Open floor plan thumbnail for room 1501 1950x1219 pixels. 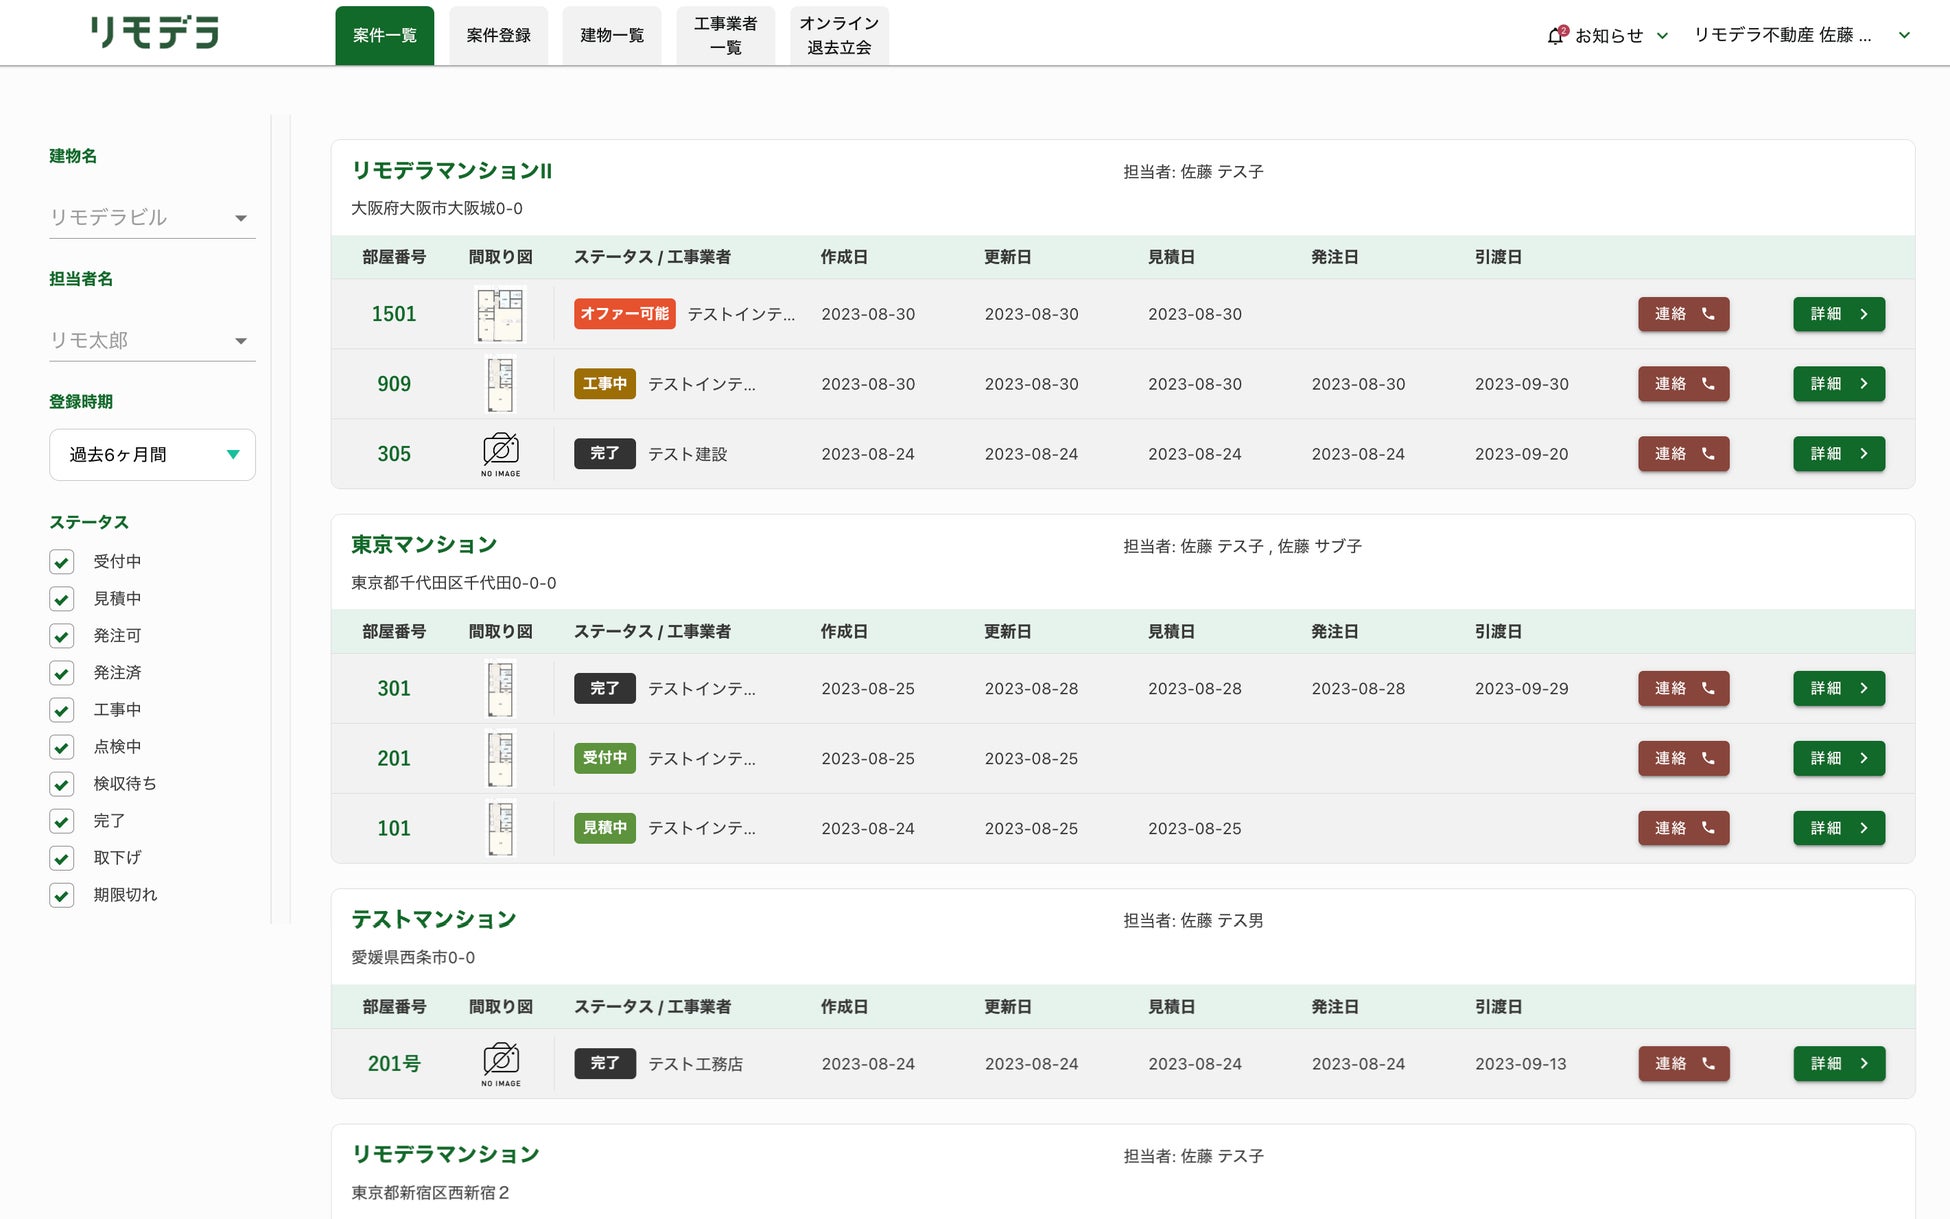[500, 314]
